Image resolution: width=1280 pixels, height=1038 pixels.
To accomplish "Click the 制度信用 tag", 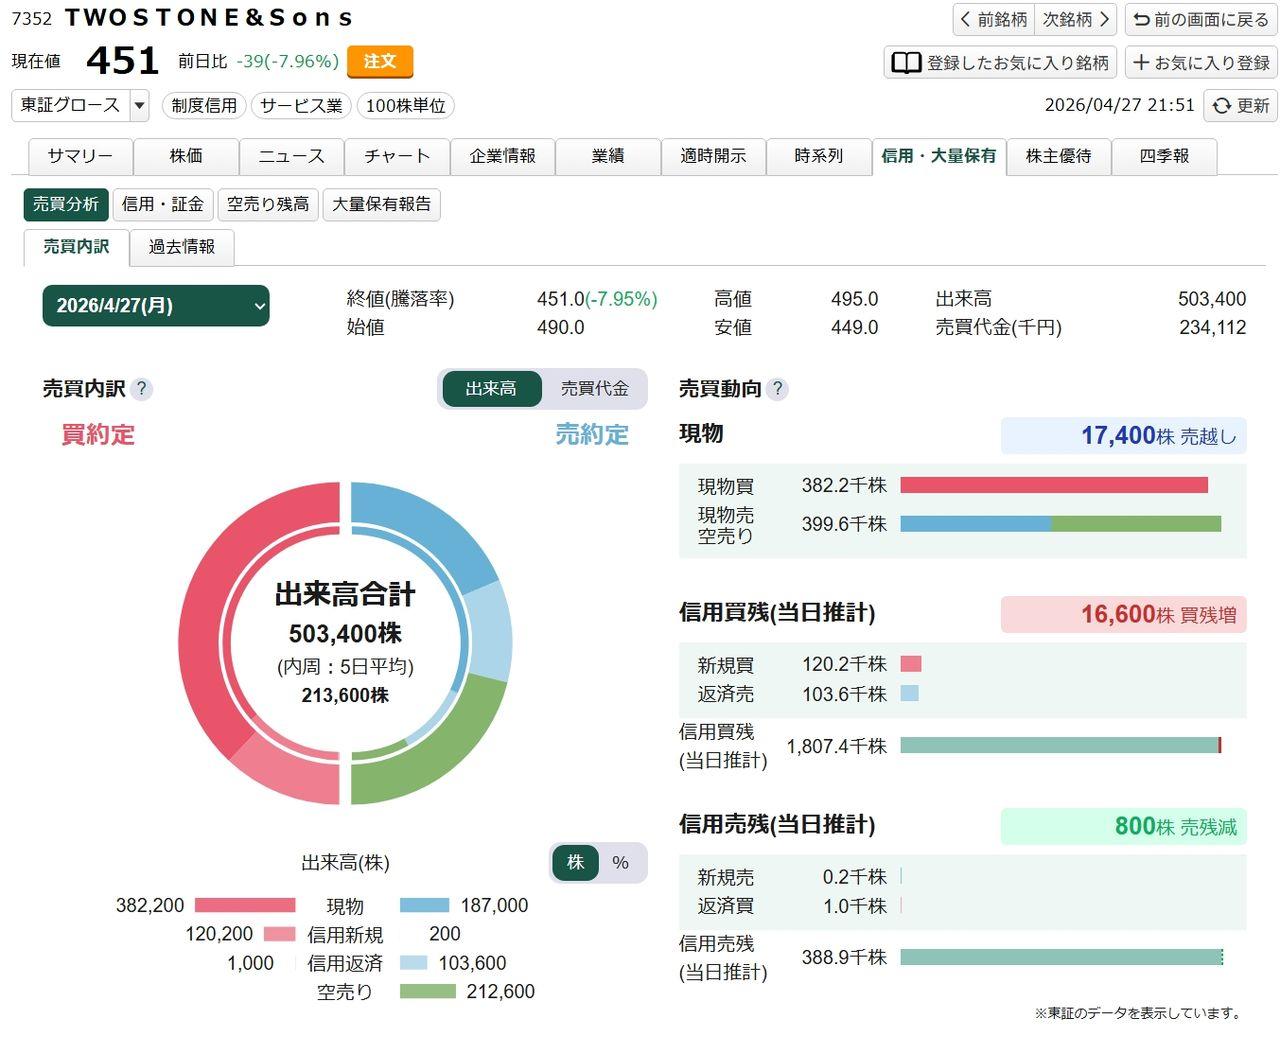I will [204, 105].
